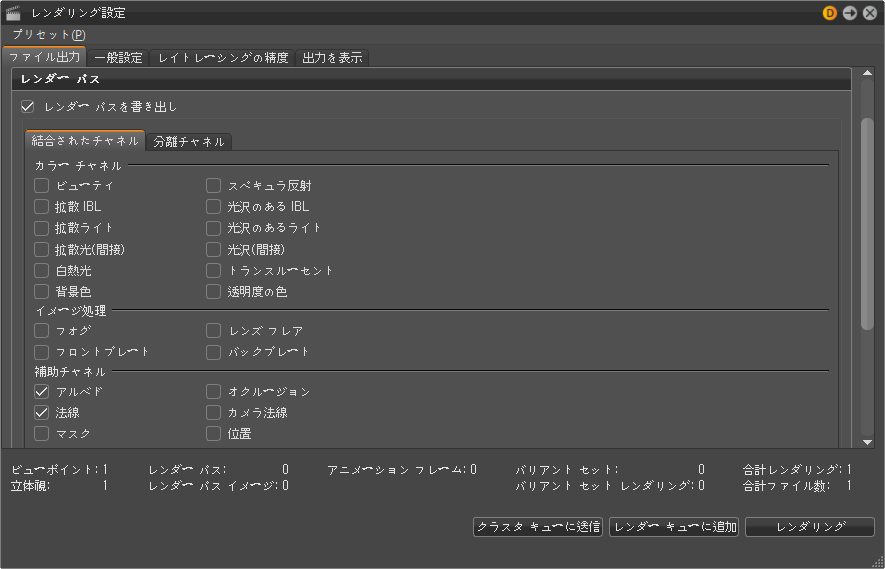Check the スペキュラ反射 option
Screen dimensions: 885x569
(x=213, y=185)
